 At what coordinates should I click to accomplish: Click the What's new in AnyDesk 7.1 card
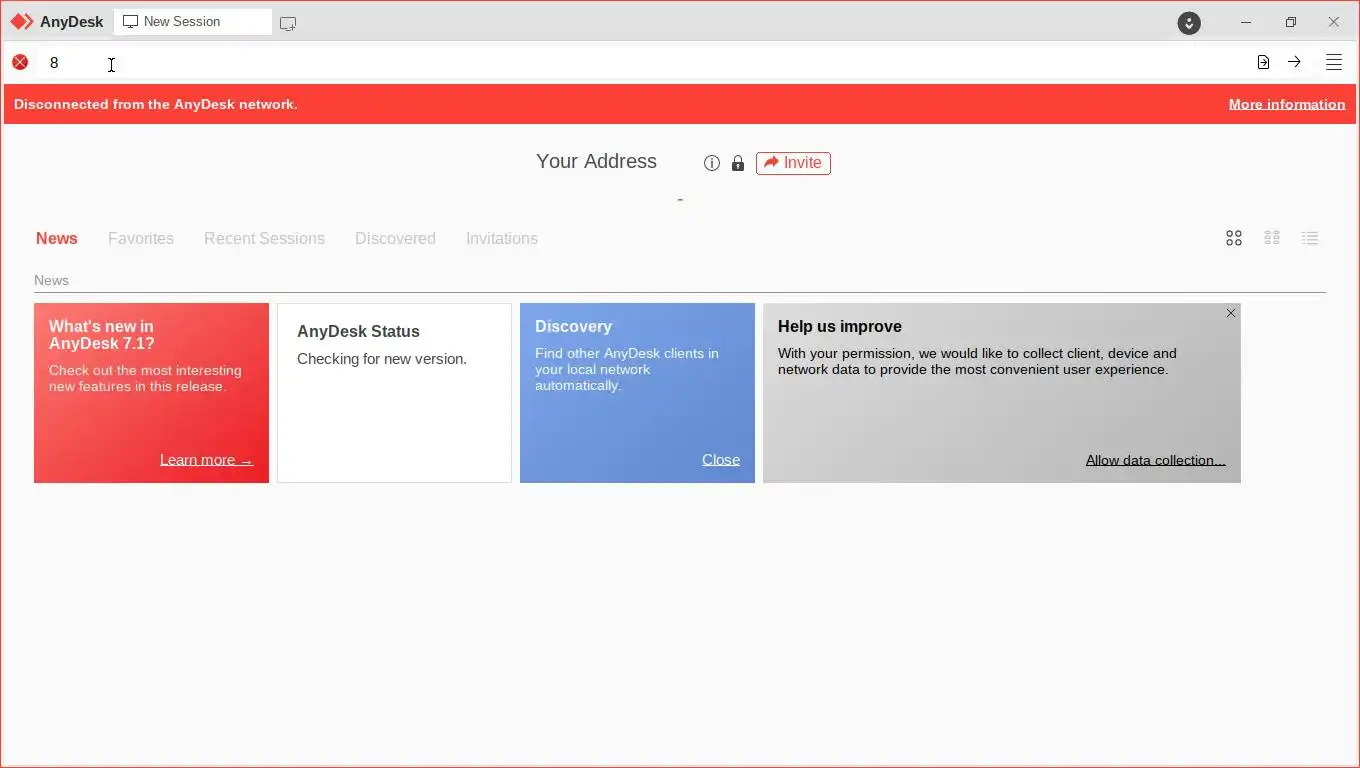pyautogui.click(x=151, y=393)
